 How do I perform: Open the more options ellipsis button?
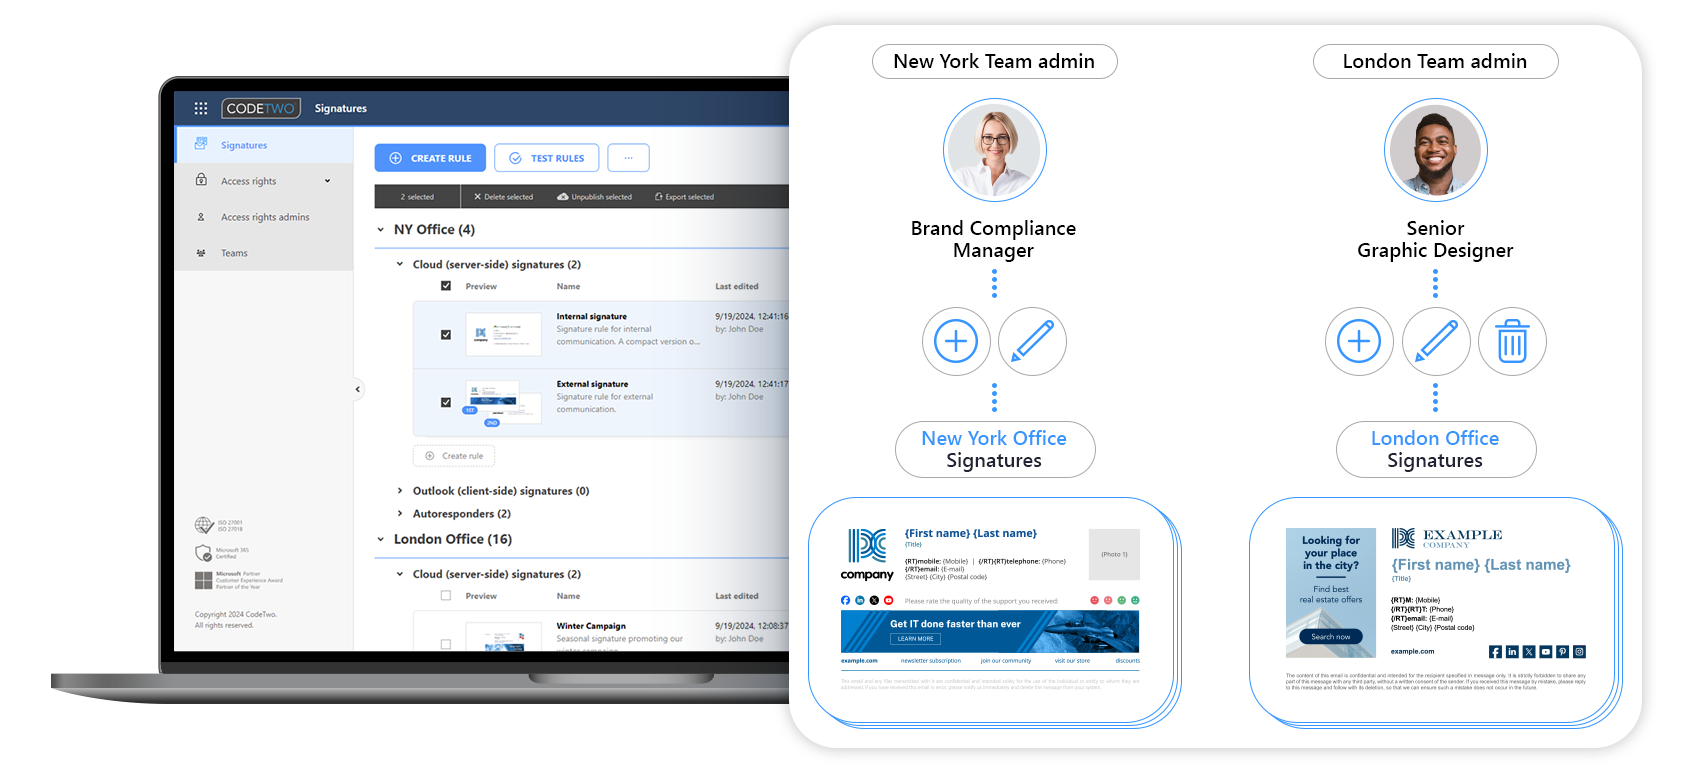tap(628, 158)
